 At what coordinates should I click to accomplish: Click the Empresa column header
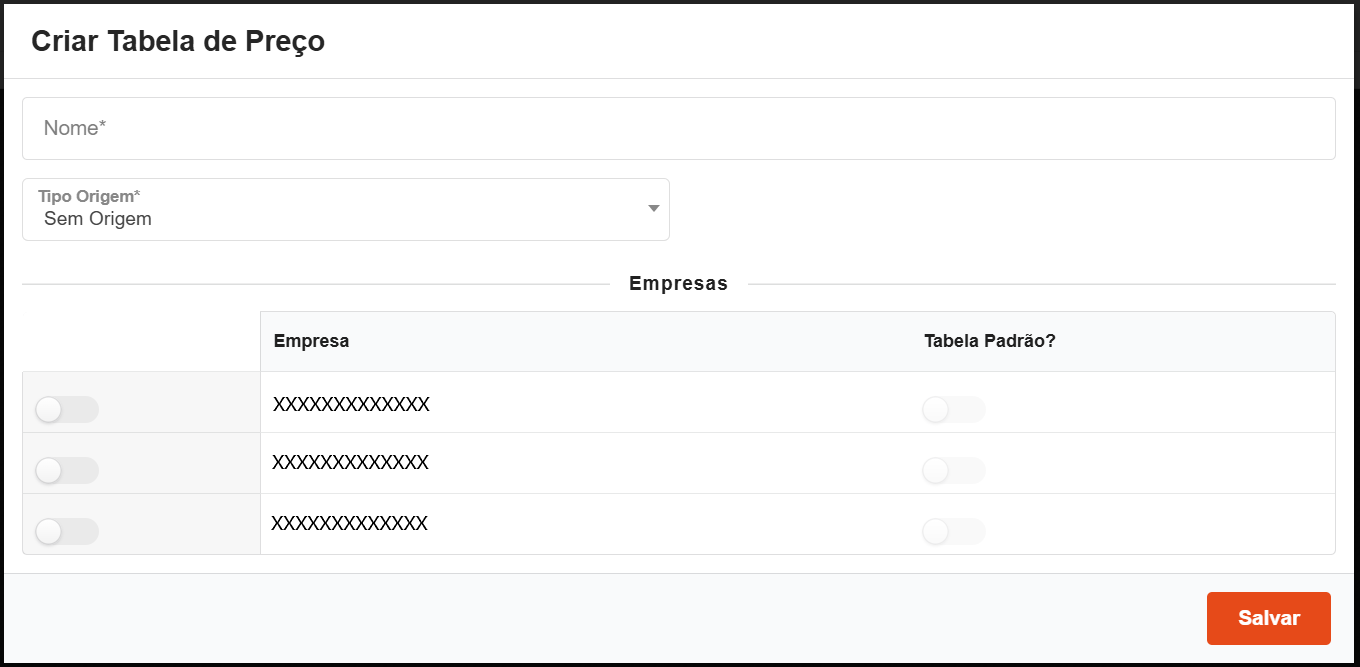311,341
